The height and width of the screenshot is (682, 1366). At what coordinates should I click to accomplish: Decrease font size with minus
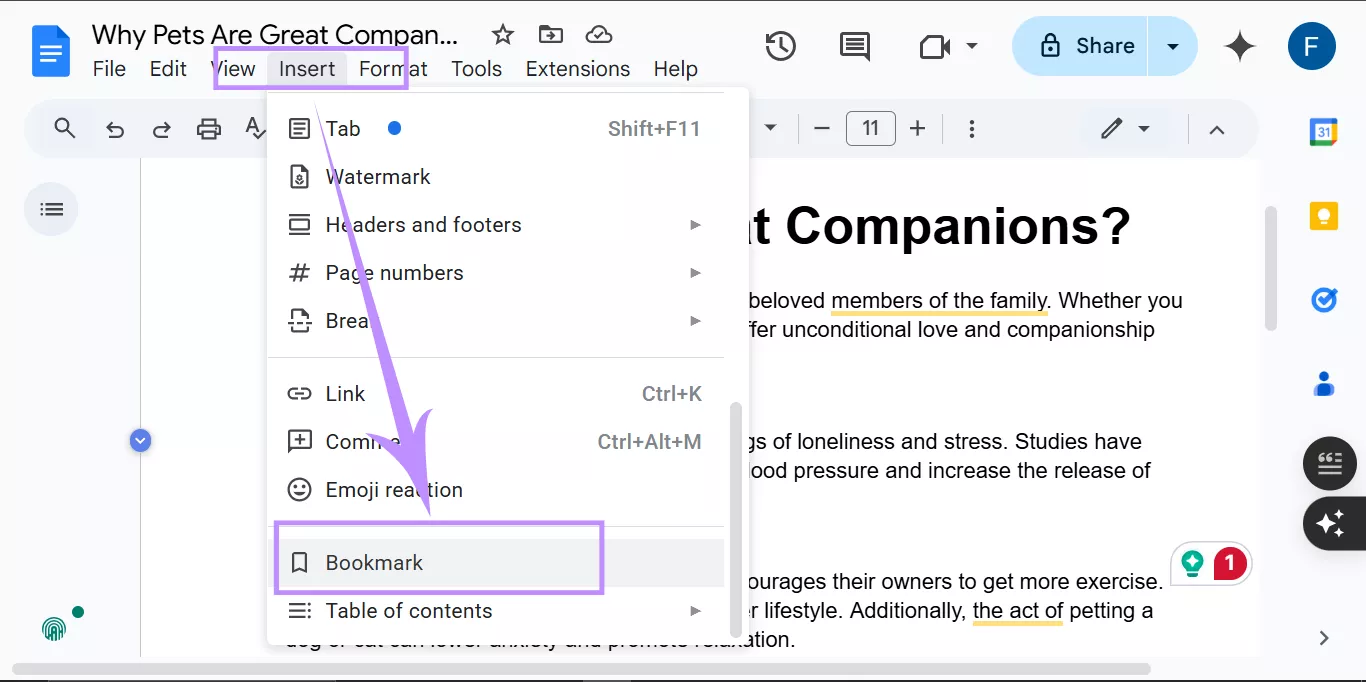822,129
